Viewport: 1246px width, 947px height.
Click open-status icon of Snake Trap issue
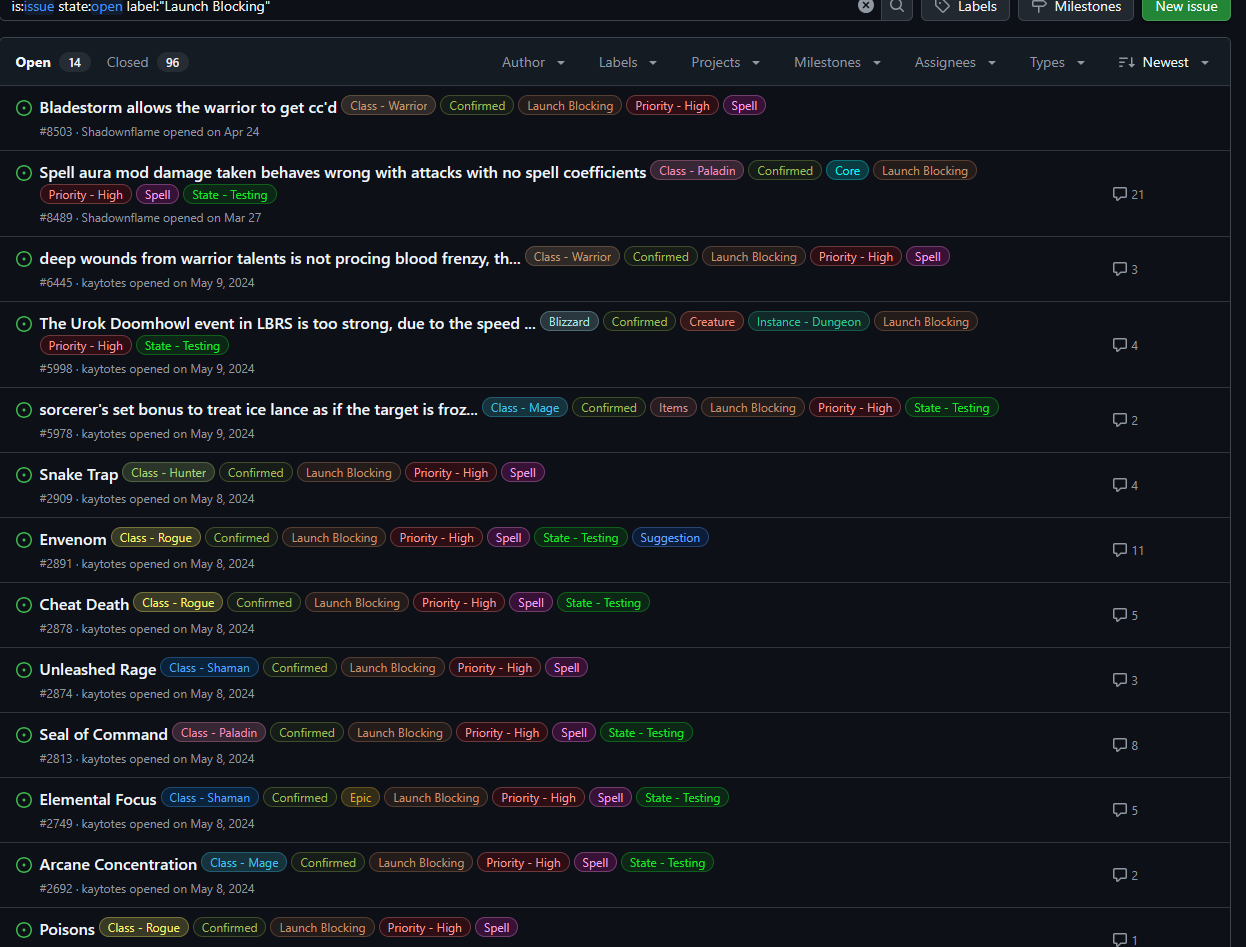tap(24, 474)
